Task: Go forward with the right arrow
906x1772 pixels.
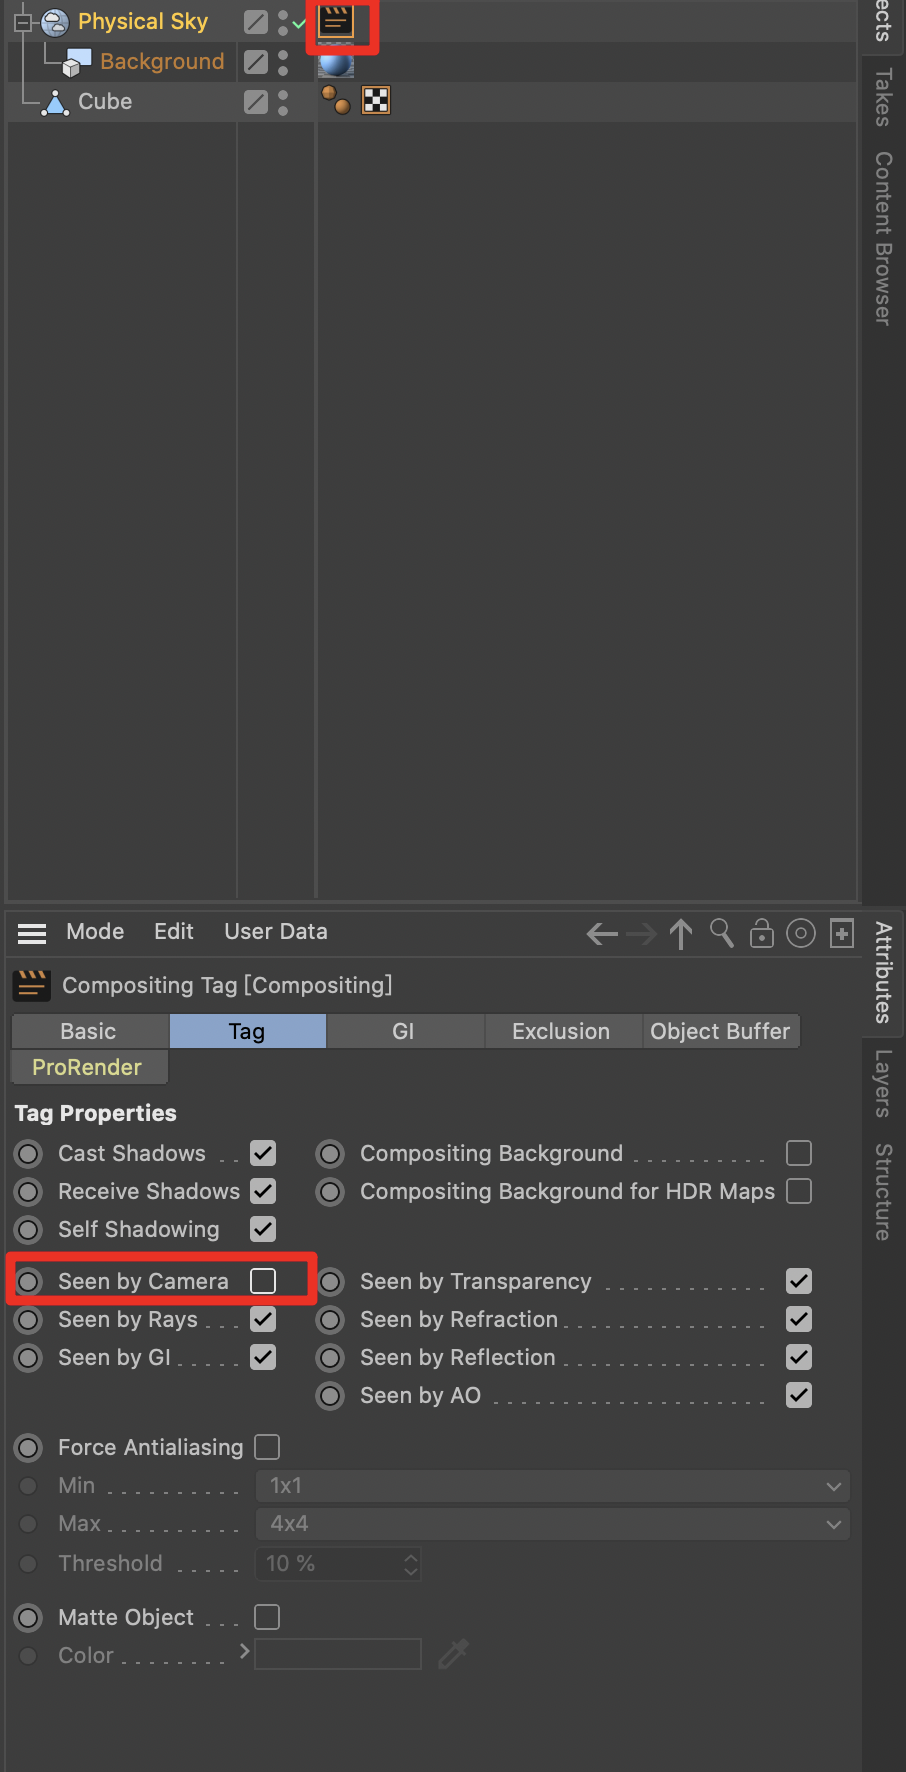Action: tap(641, 934)
